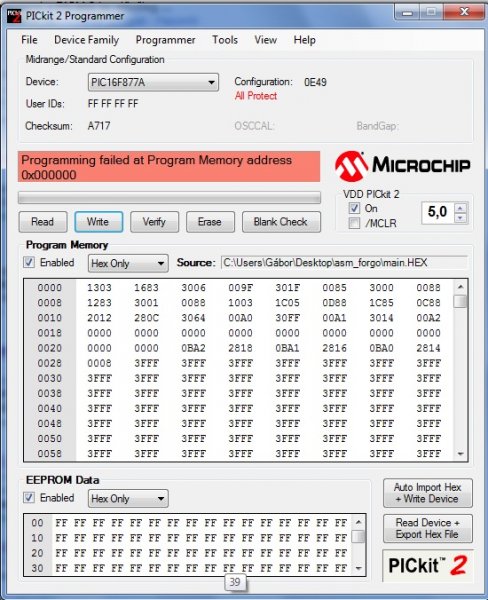Click Read Device + Export Hex File
This screenshot has height=600, width=488.
[428, 528]
